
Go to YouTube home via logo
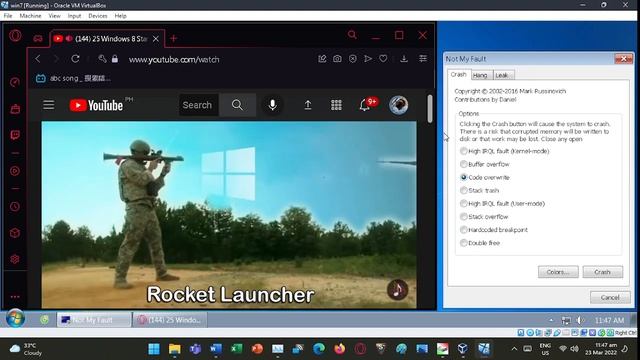96,105
